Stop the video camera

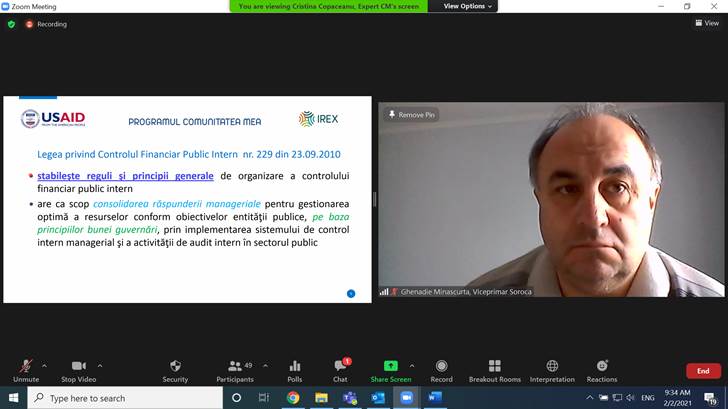[78, 370]
